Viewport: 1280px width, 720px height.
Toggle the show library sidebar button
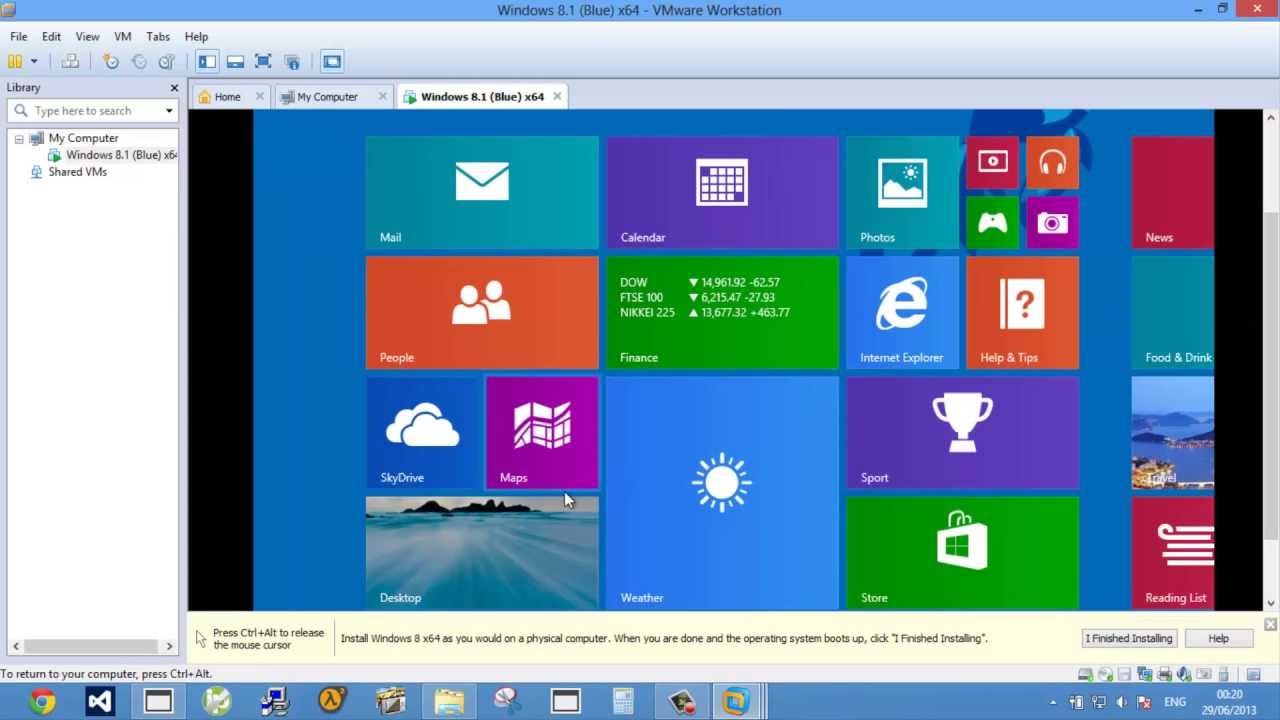point(207,61)
